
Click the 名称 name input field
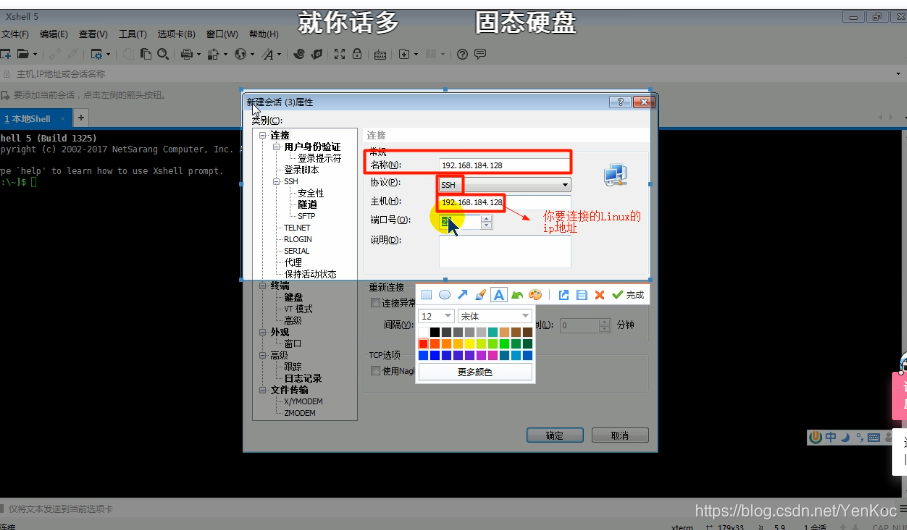click(504, 165)
